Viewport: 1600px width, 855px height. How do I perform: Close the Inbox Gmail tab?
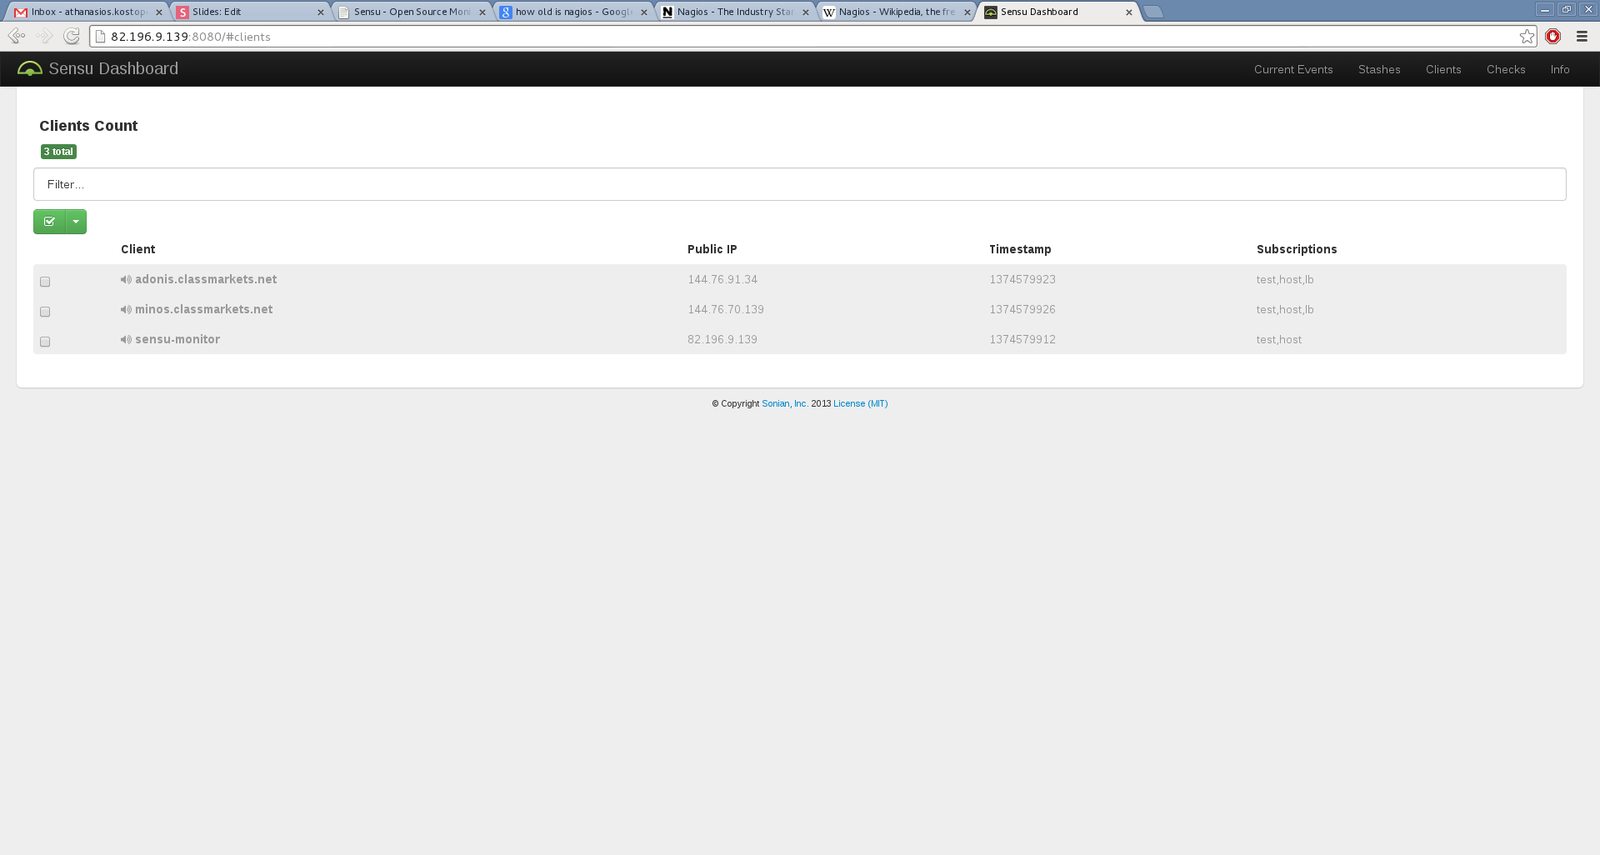pyautogui.click(x=159, y=12)
